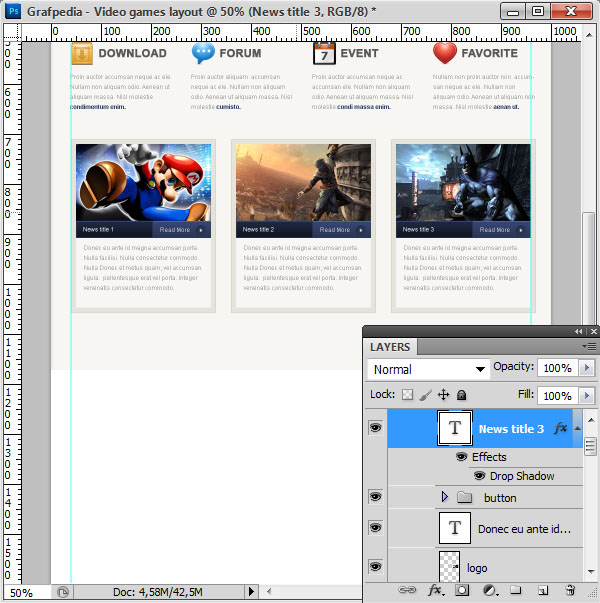Click the Event calendar icon
Image resolution: width=600 pixels, height=603 pixels.
(324, 53)
